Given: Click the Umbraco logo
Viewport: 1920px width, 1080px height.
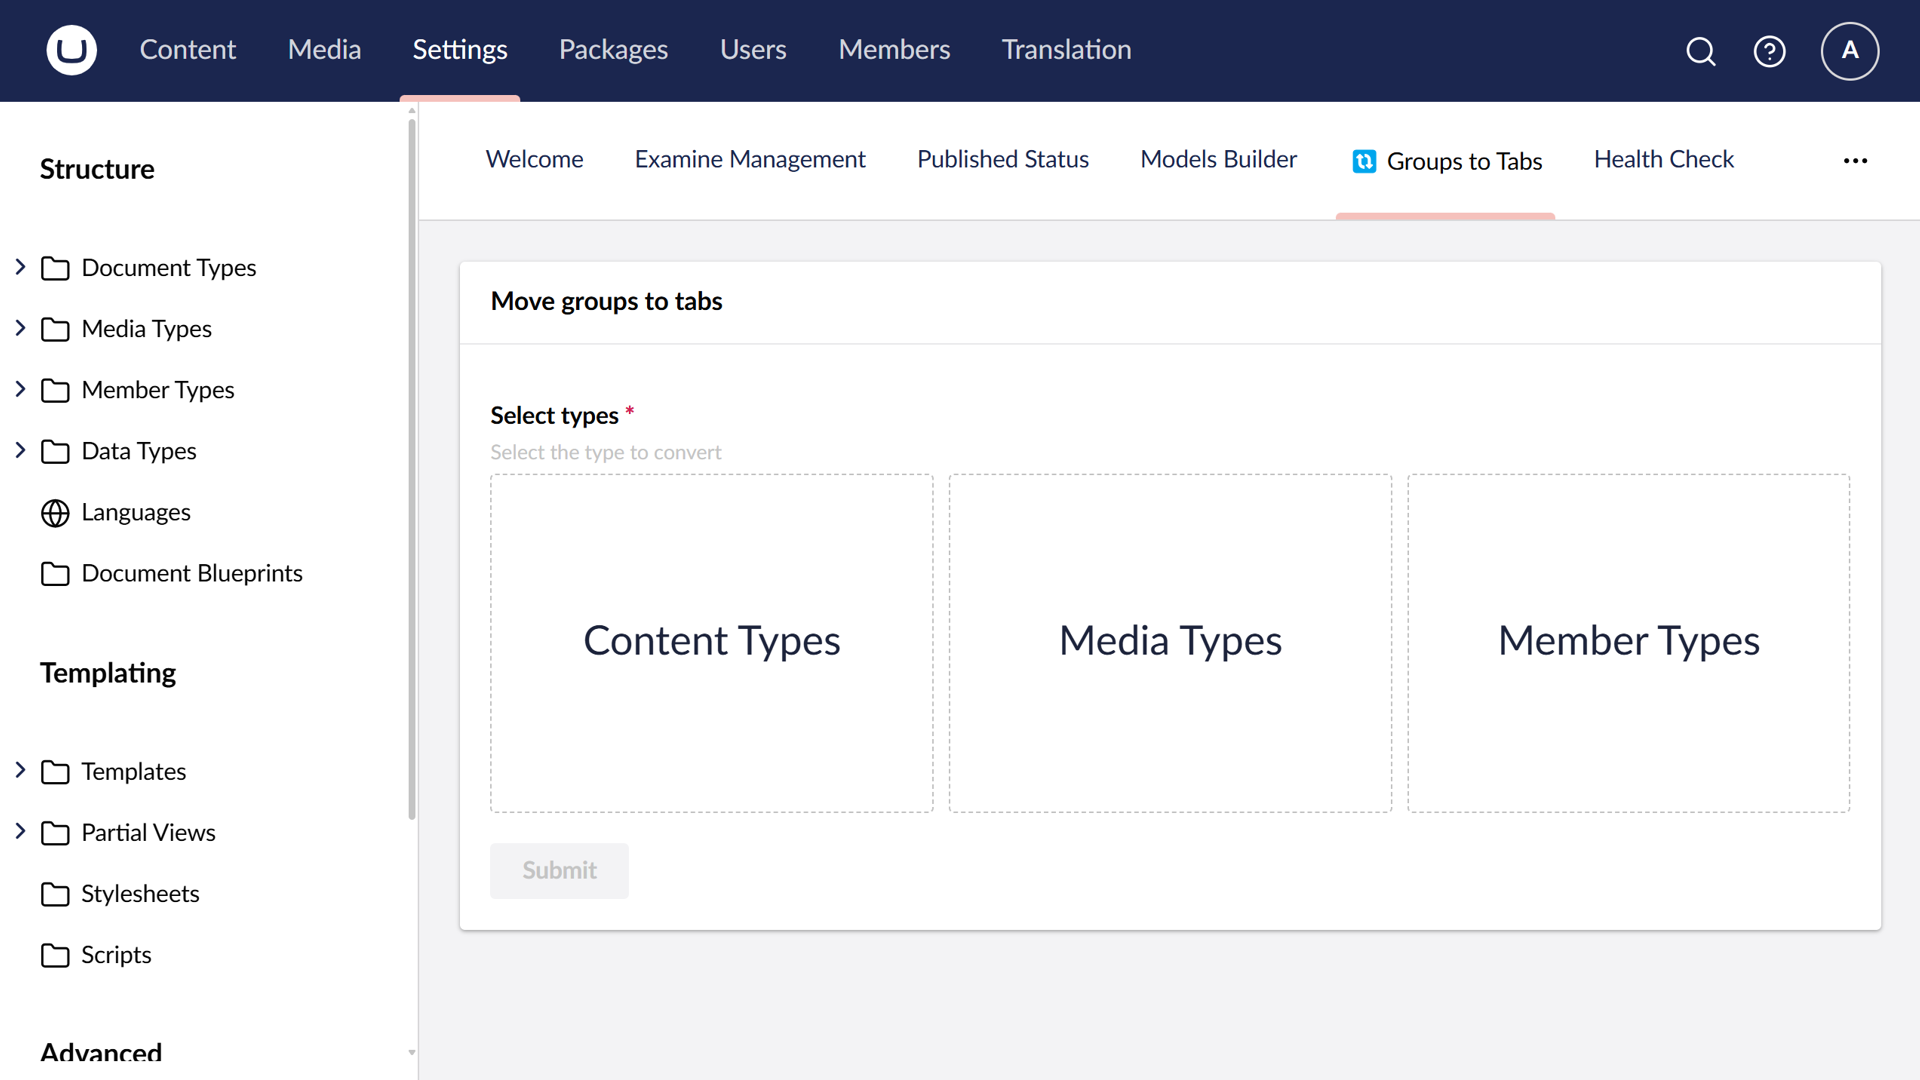Looking at the screenshot, I should [71, 49].
